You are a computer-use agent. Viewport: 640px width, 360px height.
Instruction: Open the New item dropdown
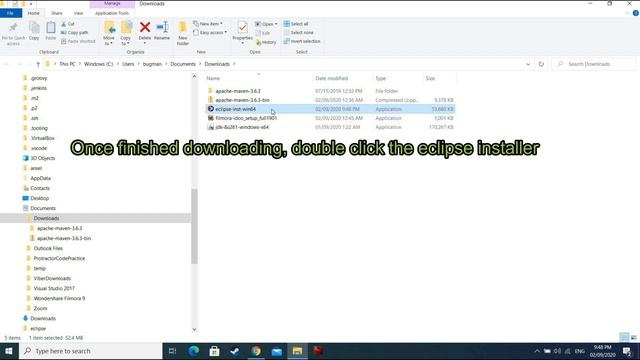208,24
